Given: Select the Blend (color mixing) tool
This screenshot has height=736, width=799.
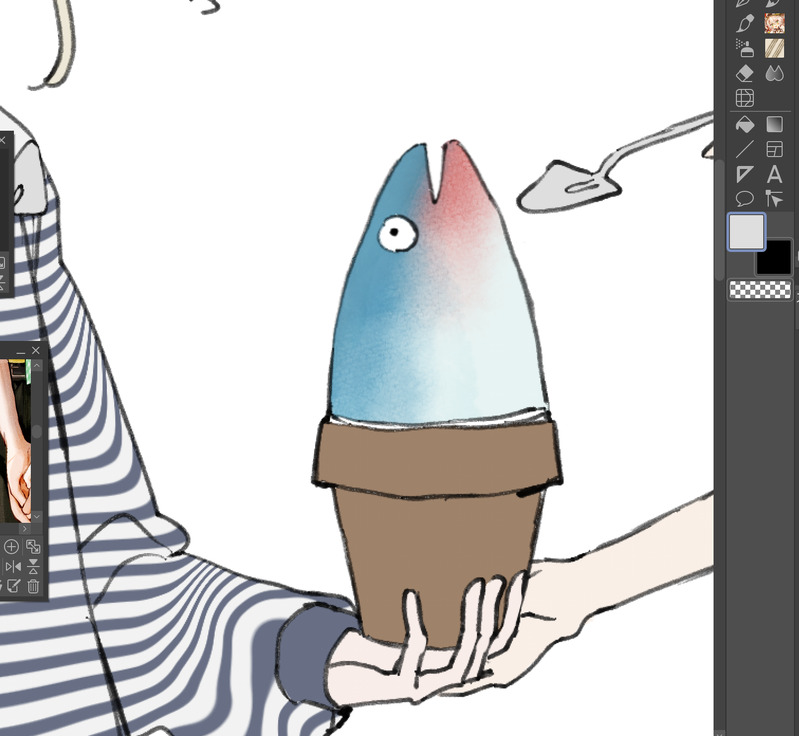Looking at the screenshot, I should pyautogui.click(x=774, y=73).
